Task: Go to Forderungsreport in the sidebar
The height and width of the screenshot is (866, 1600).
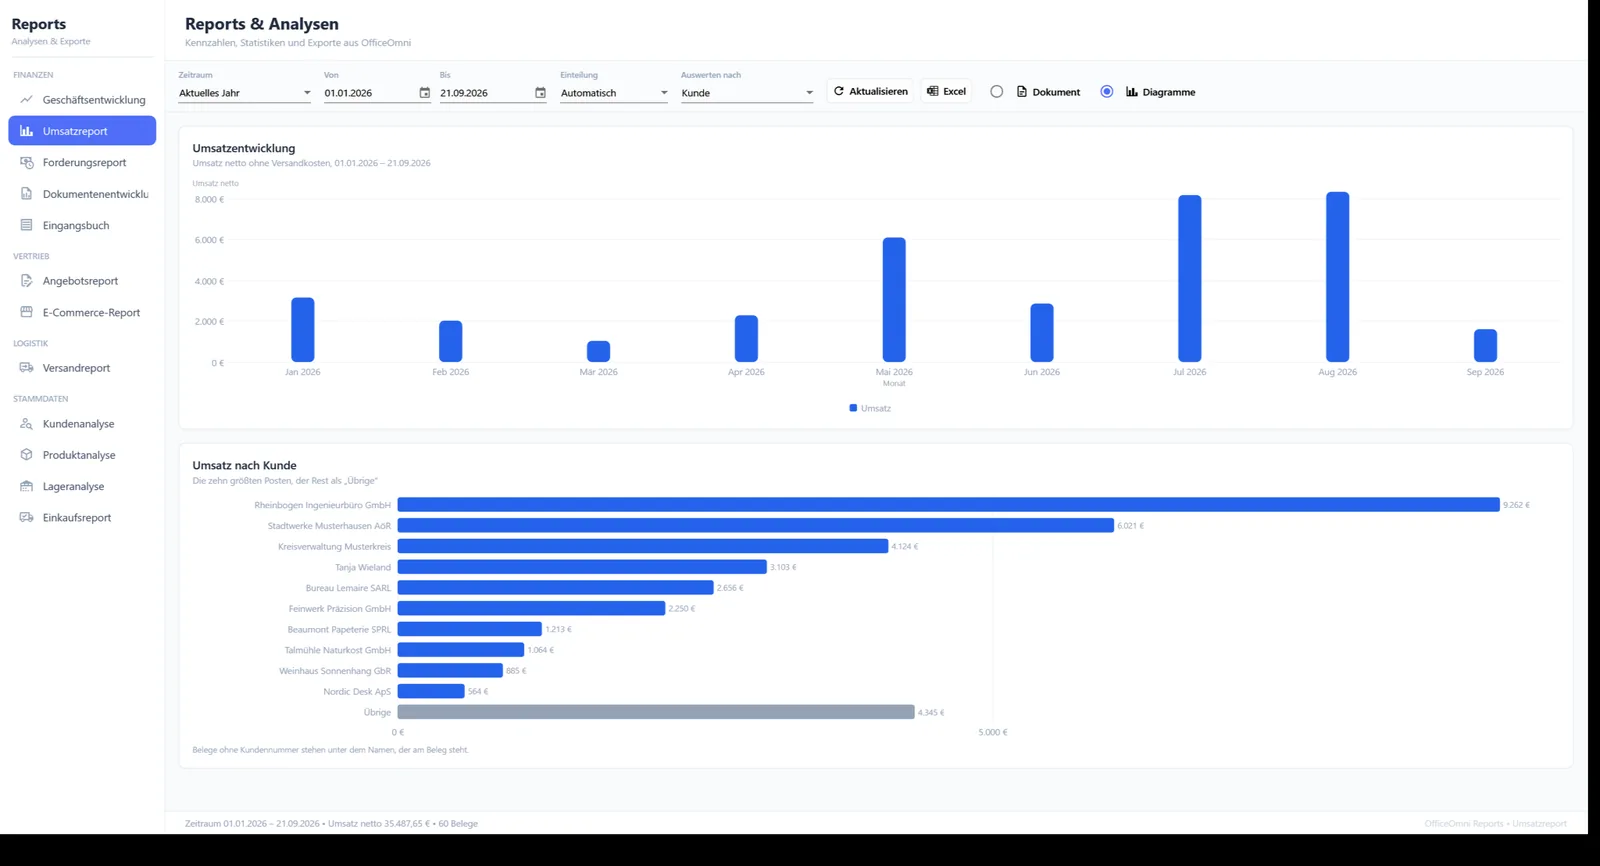Action: tap(82, 162)
